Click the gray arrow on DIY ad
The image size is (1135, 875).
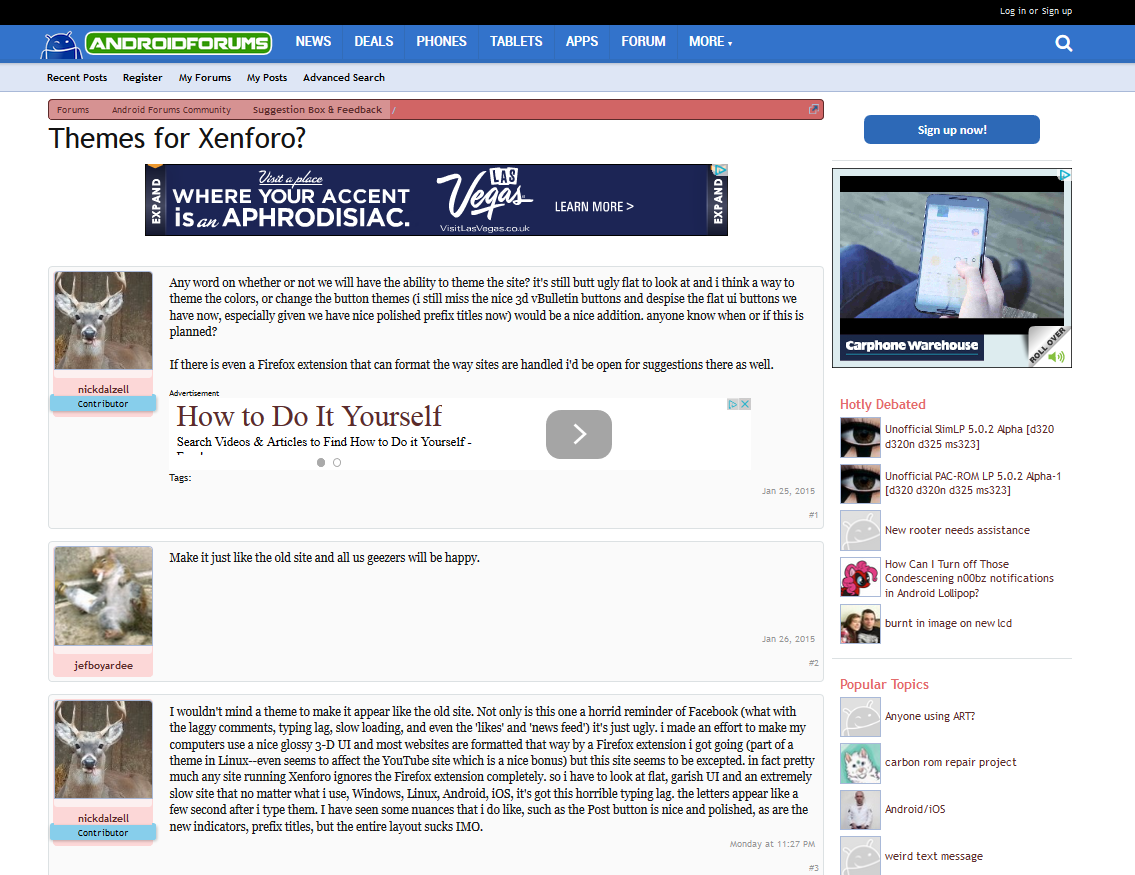tap(578, 434)
